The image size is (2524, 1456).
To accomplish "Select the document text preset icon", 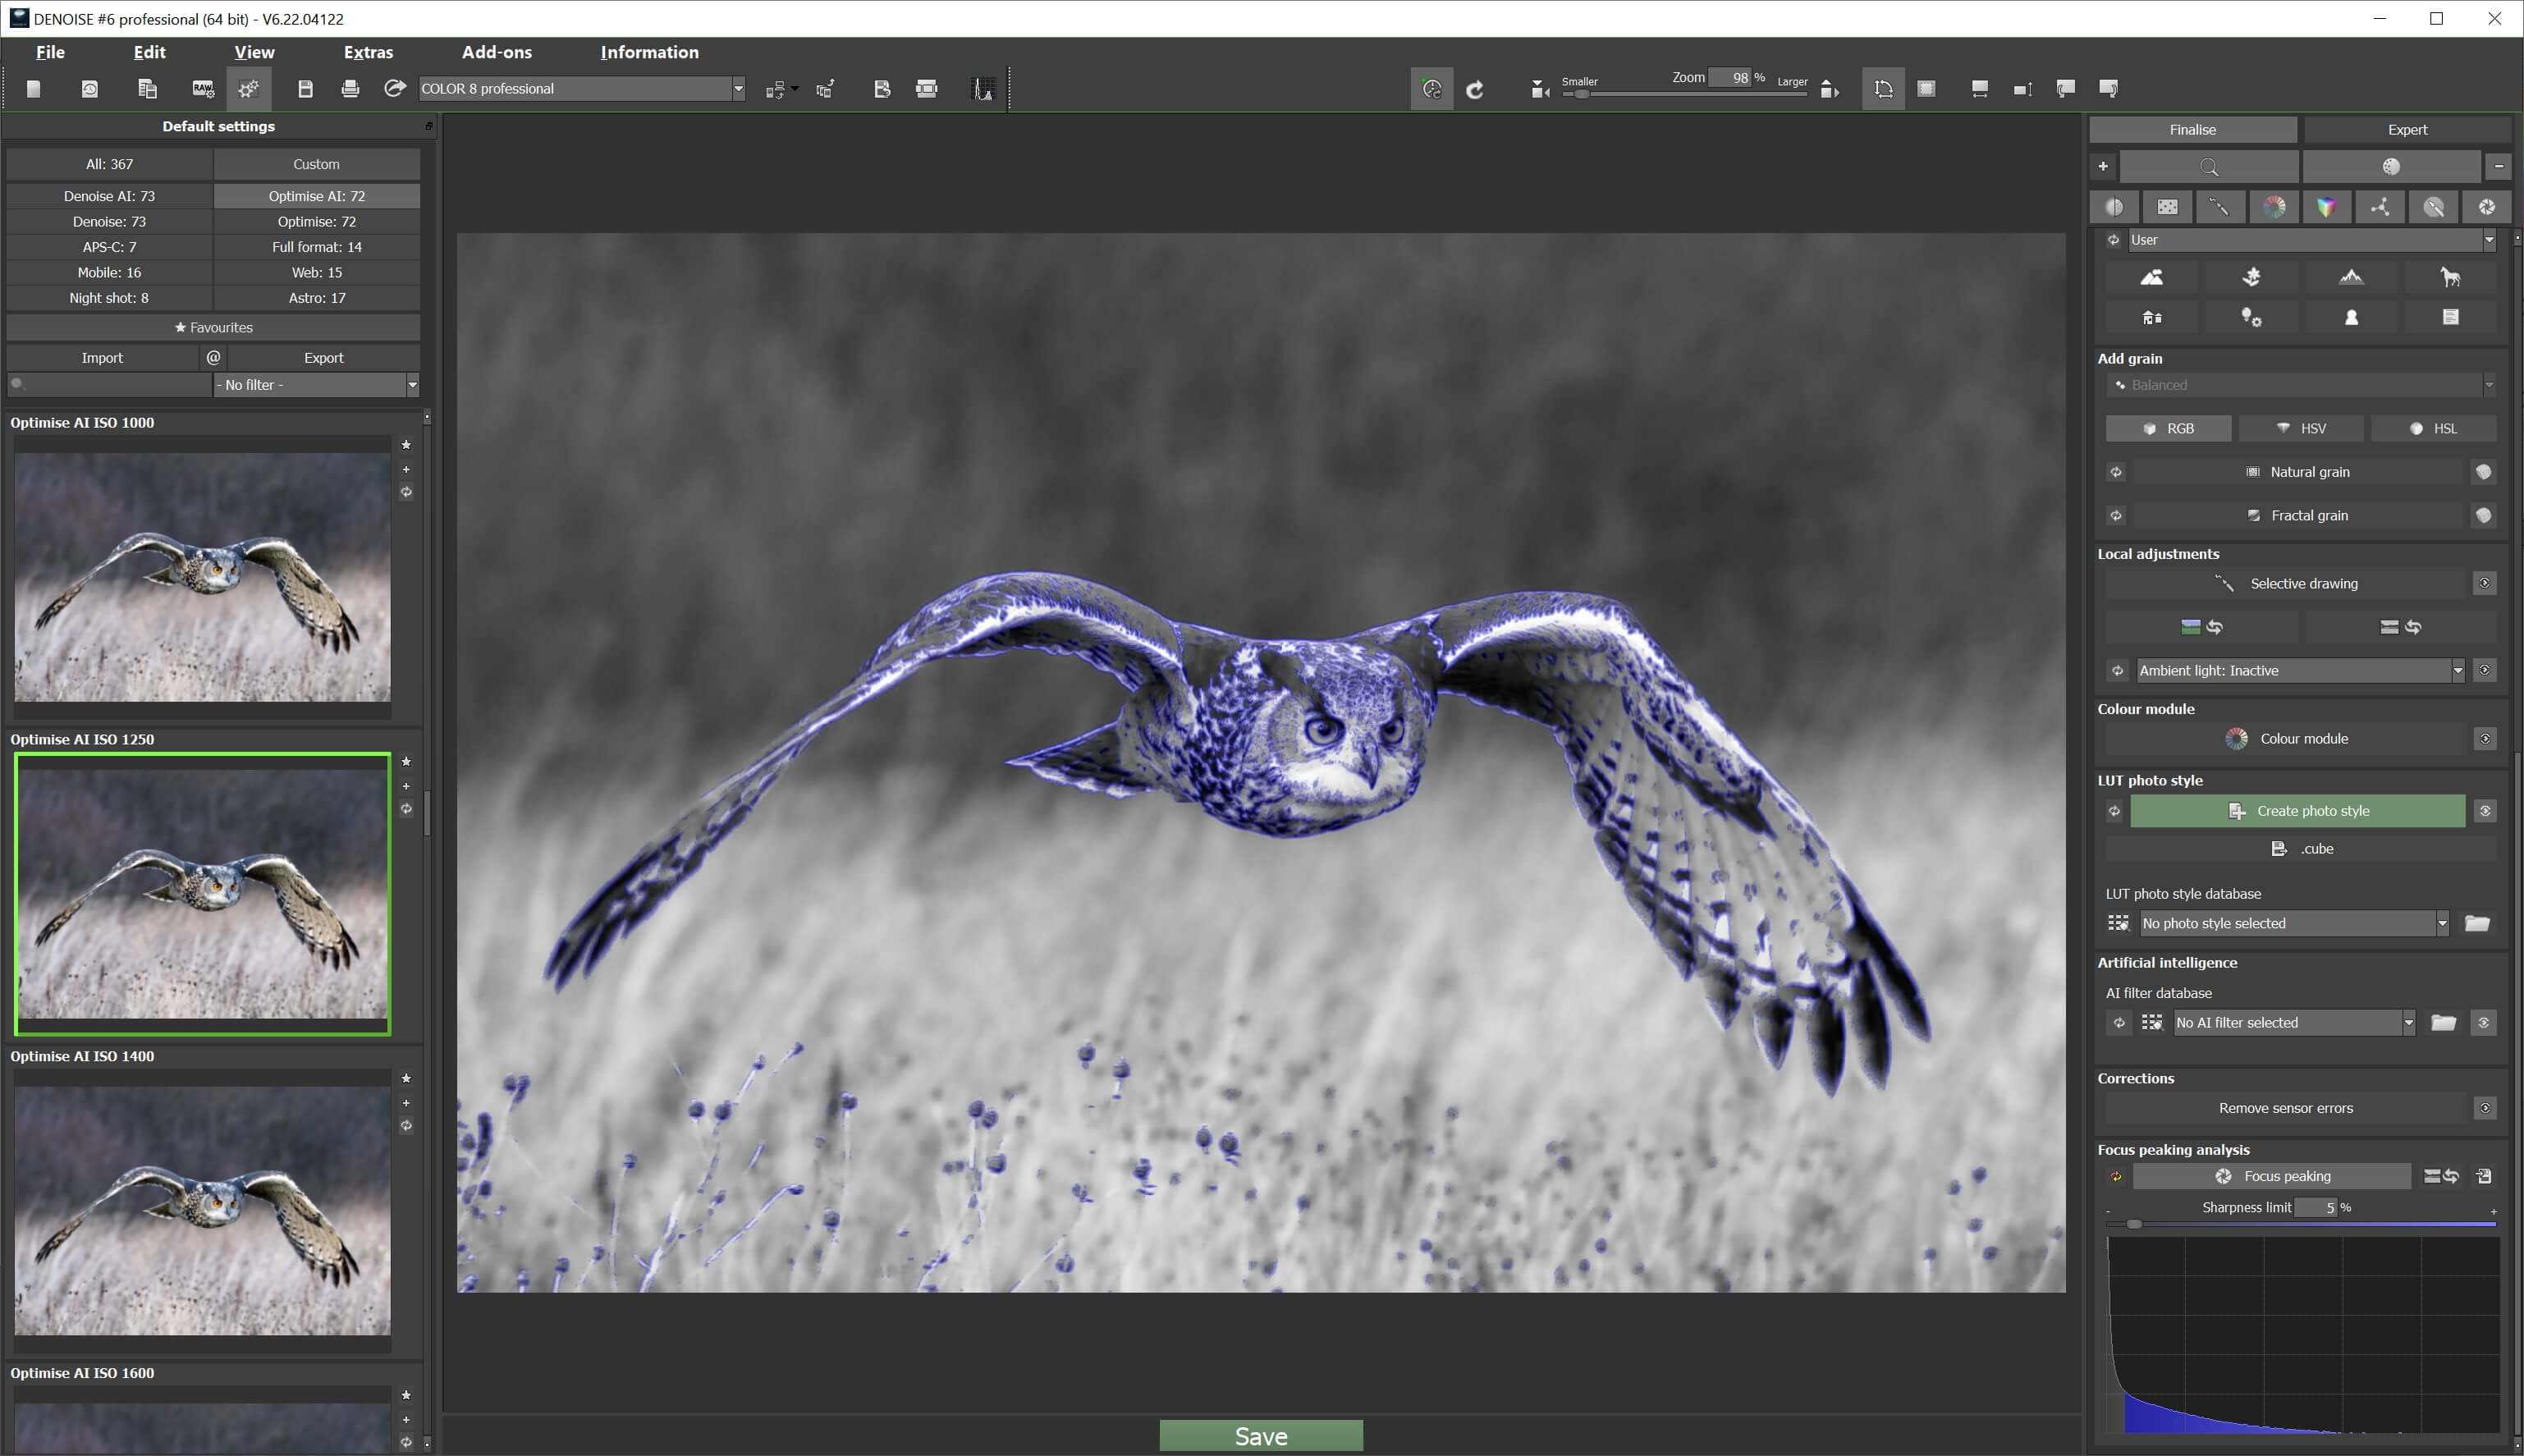I will coord(2450,317).
